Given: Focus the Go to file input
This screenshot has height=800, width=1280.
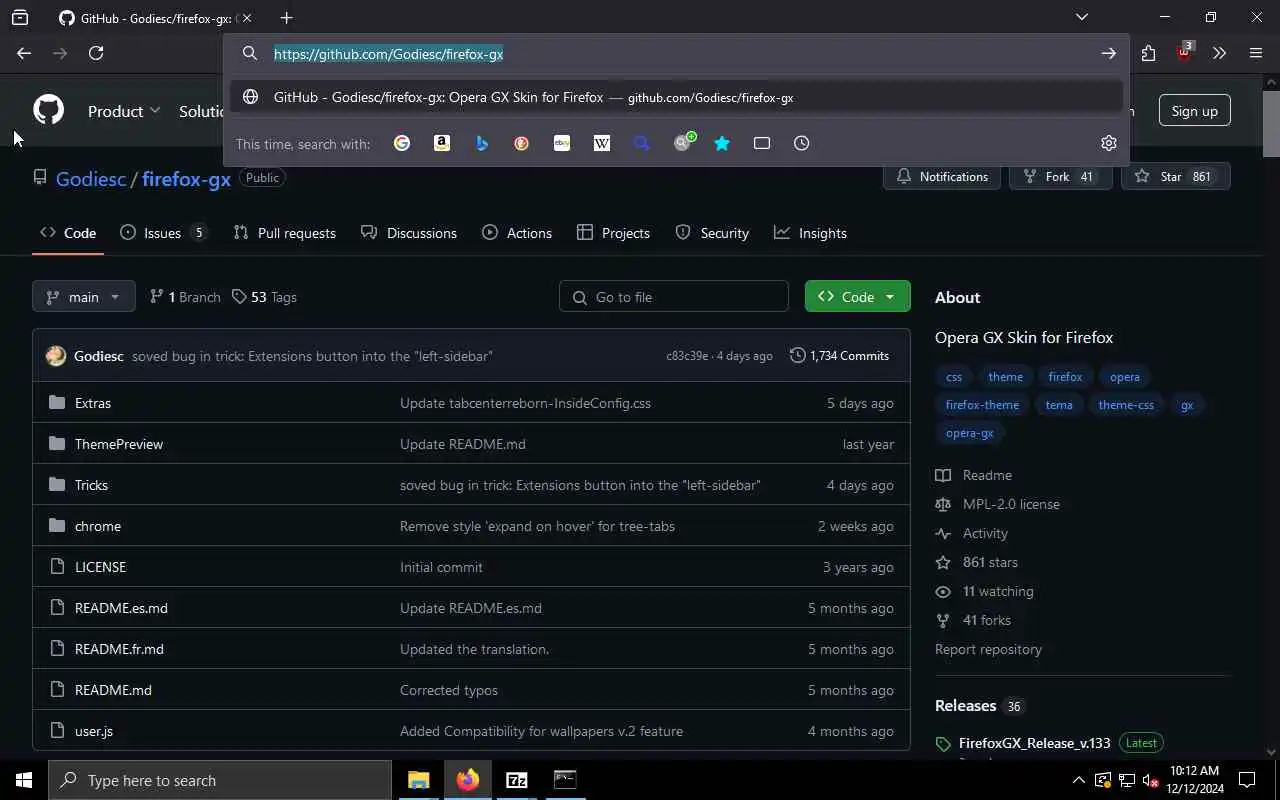Looking at the screenshot, I should coord(674,297).
